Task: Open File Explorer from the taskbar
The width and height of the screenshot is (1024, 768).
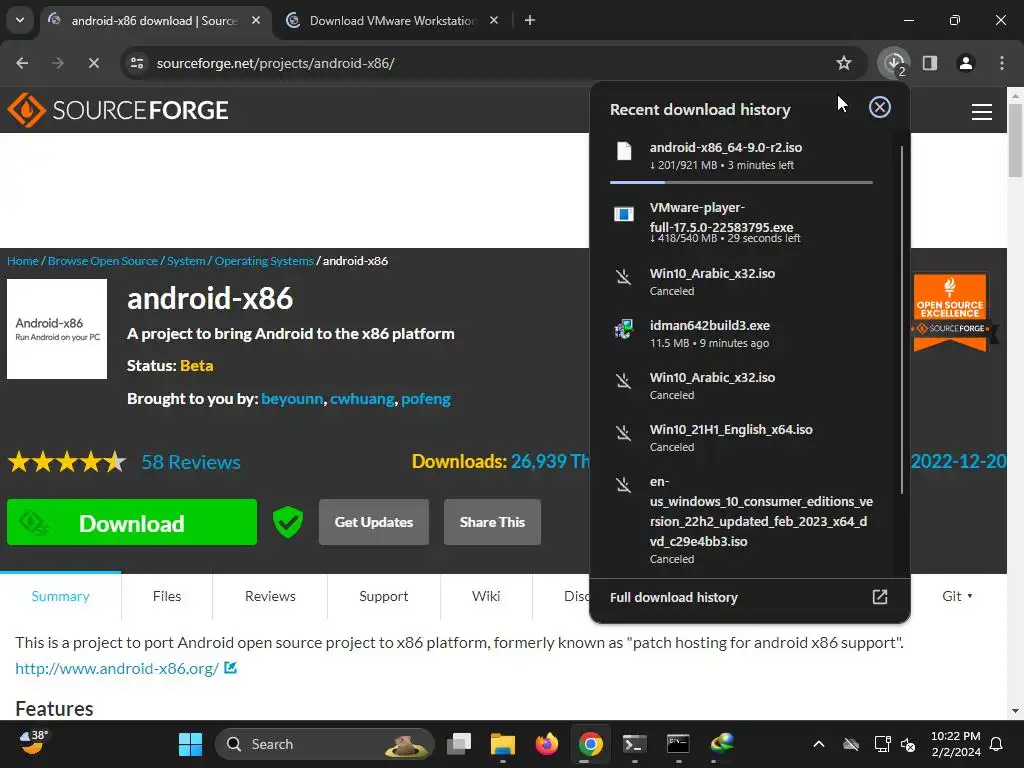Action: (x=503, y=744)
